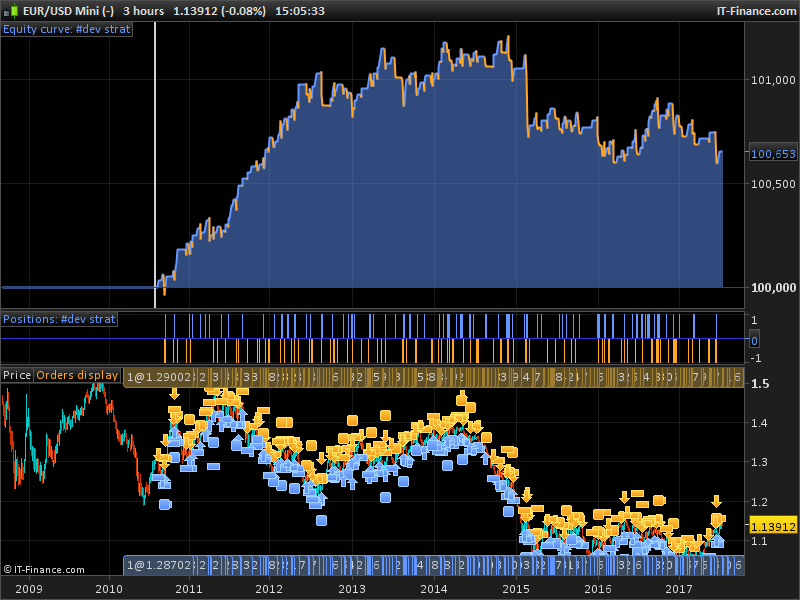Click the first orange arrow near 1.5 in late 2010
Viewport: 800px width, 600px height.
coord(175,393)
